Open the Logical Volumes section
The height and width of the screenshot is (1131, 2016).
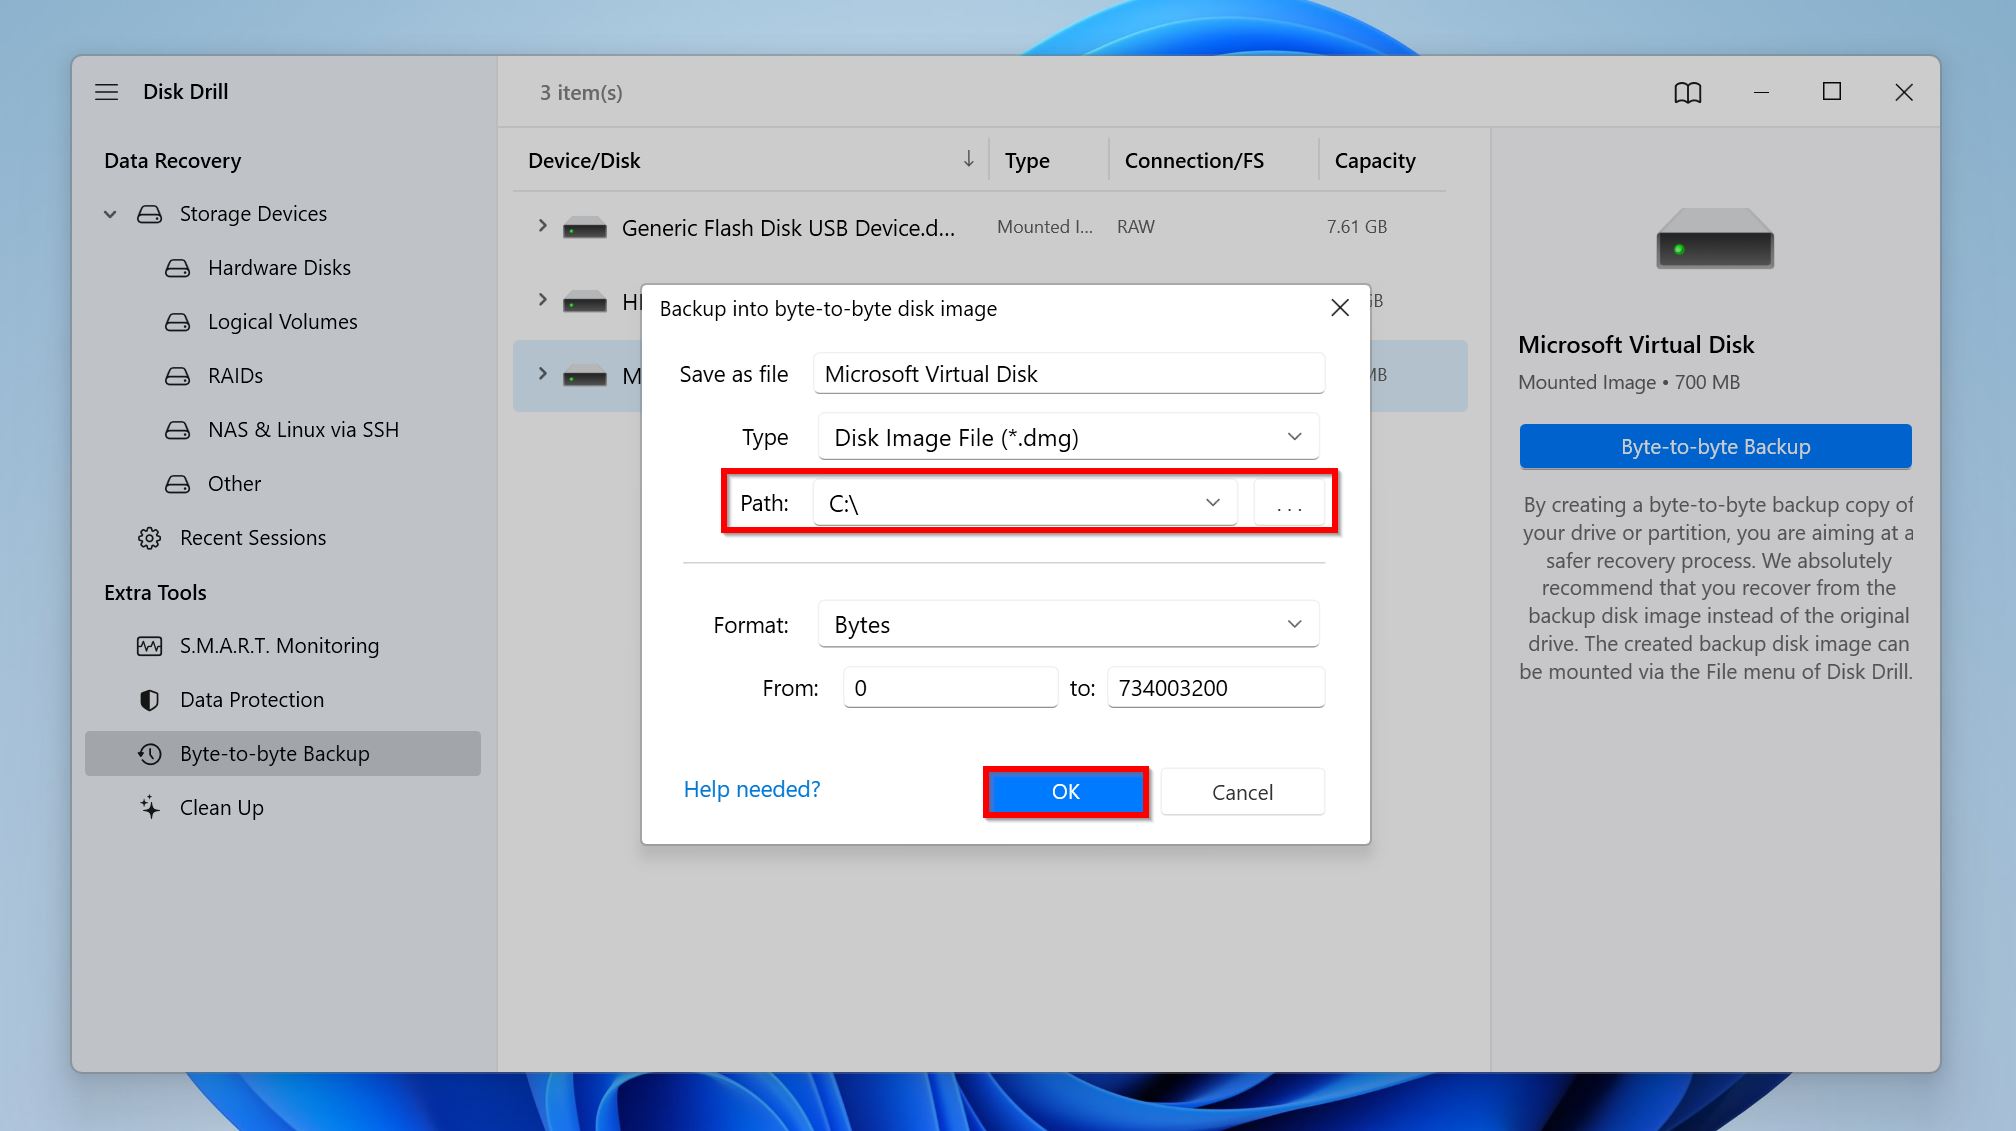(x=281, y=321)
